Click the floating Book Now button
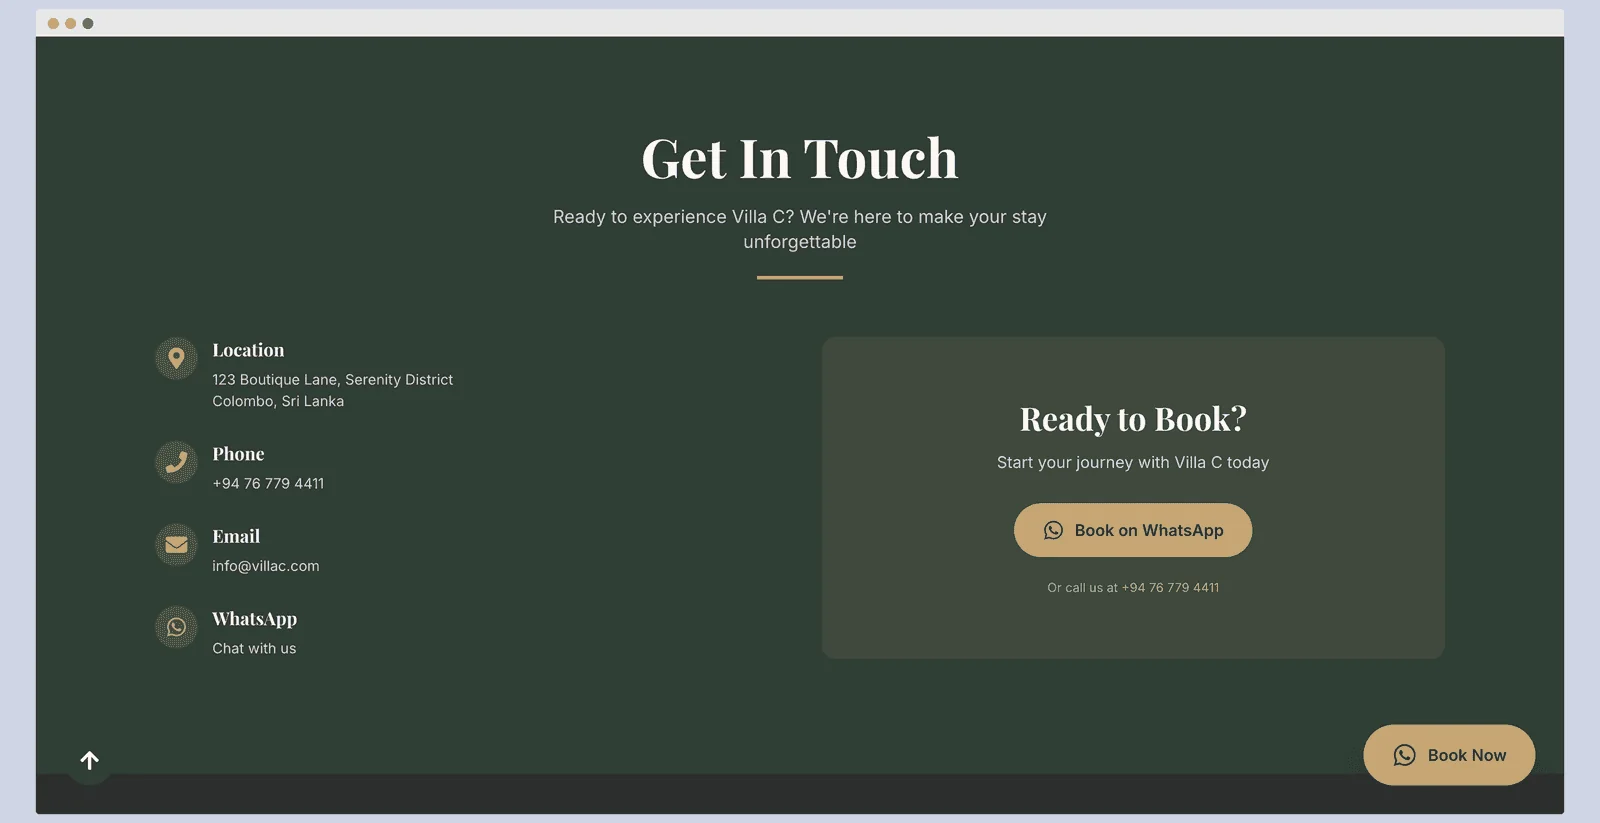This screenshot has height=823, width=1600. tap(1449, 755)
